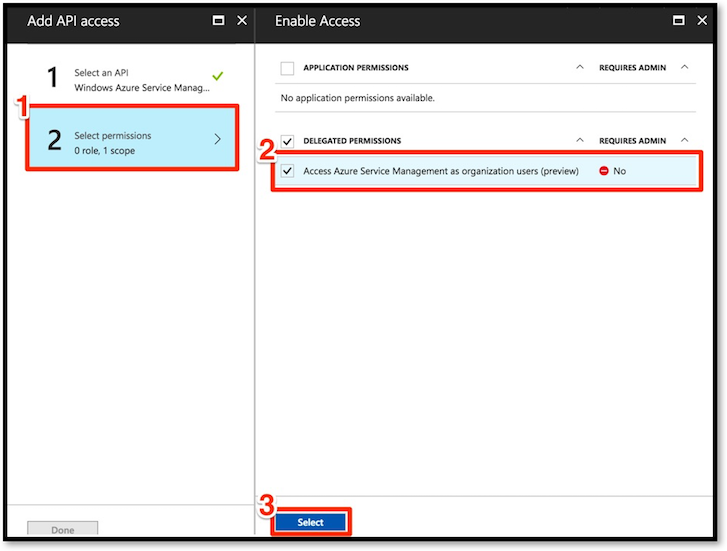This screenshot has height=551, width=727.
Task: Click the Delegated Permissions column header
Action: tap(352, 141)
